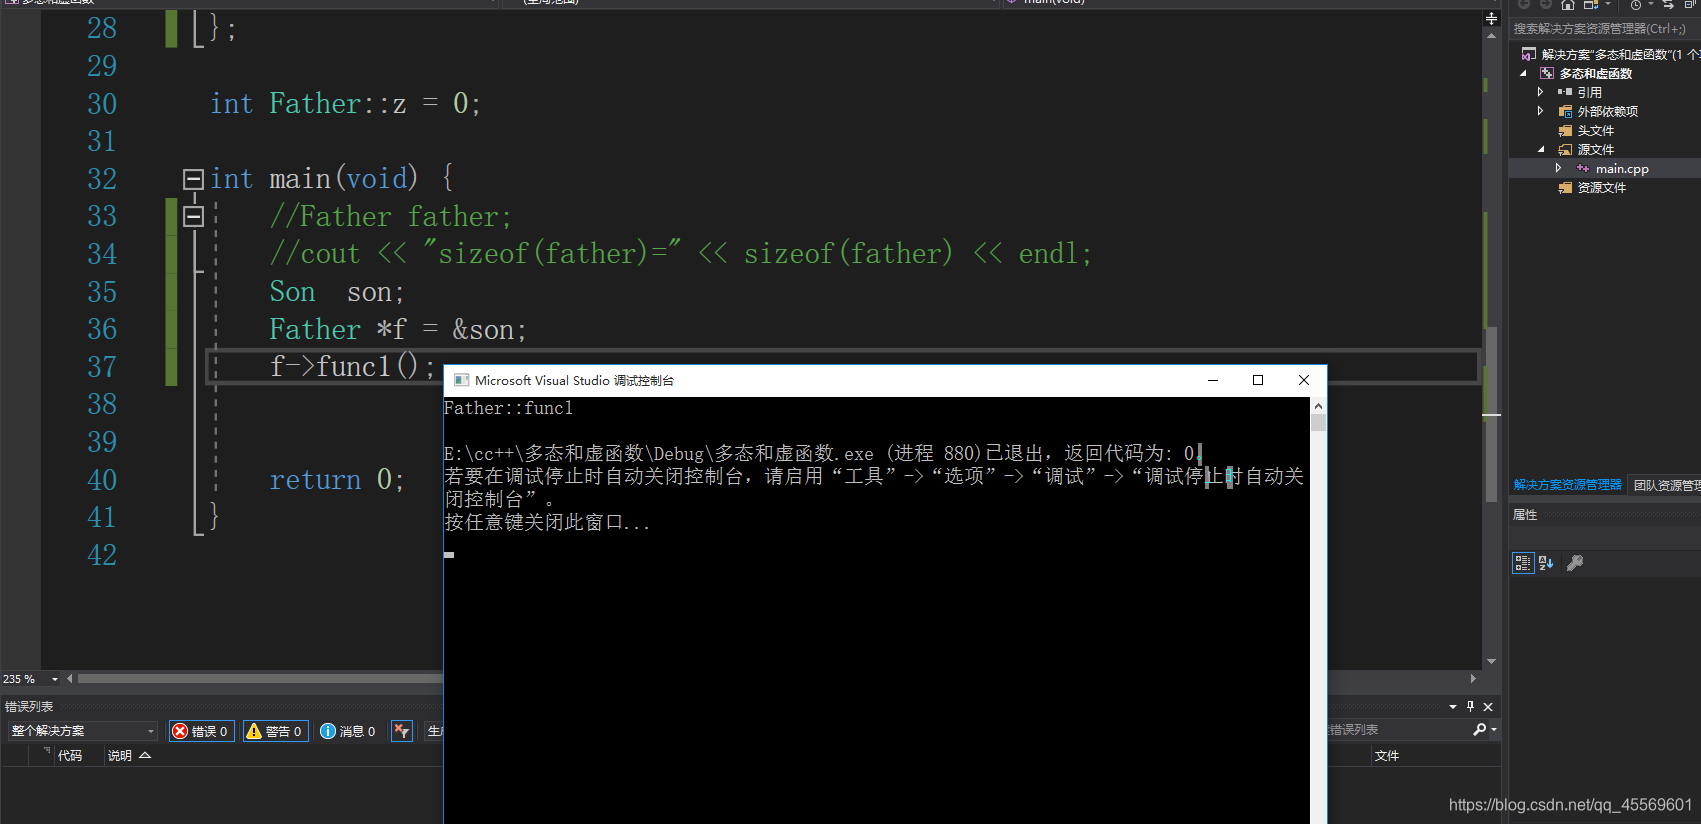
Task: Click the pin icon of Error List panel
Action: tap(1470, 706)
